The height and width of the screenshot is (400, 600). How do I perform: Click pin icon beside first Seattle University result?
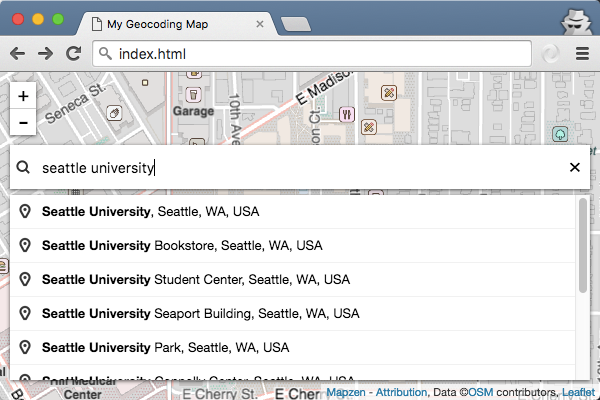coord(25,212)
